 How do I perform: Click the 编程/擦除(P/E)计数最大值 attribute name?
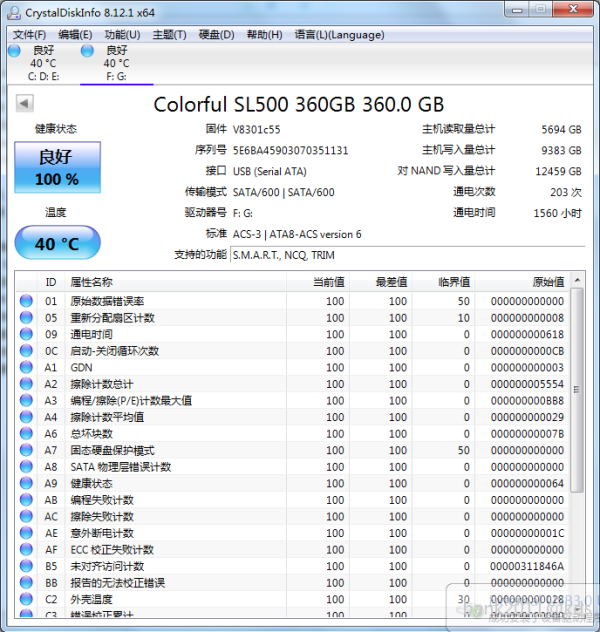131,401
